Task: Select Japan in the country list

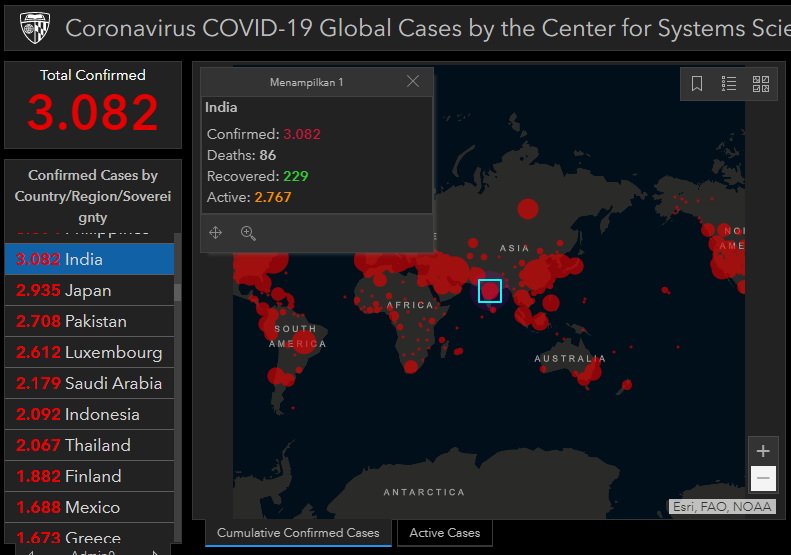Action: pyautogui.click(x=89, y=291)
